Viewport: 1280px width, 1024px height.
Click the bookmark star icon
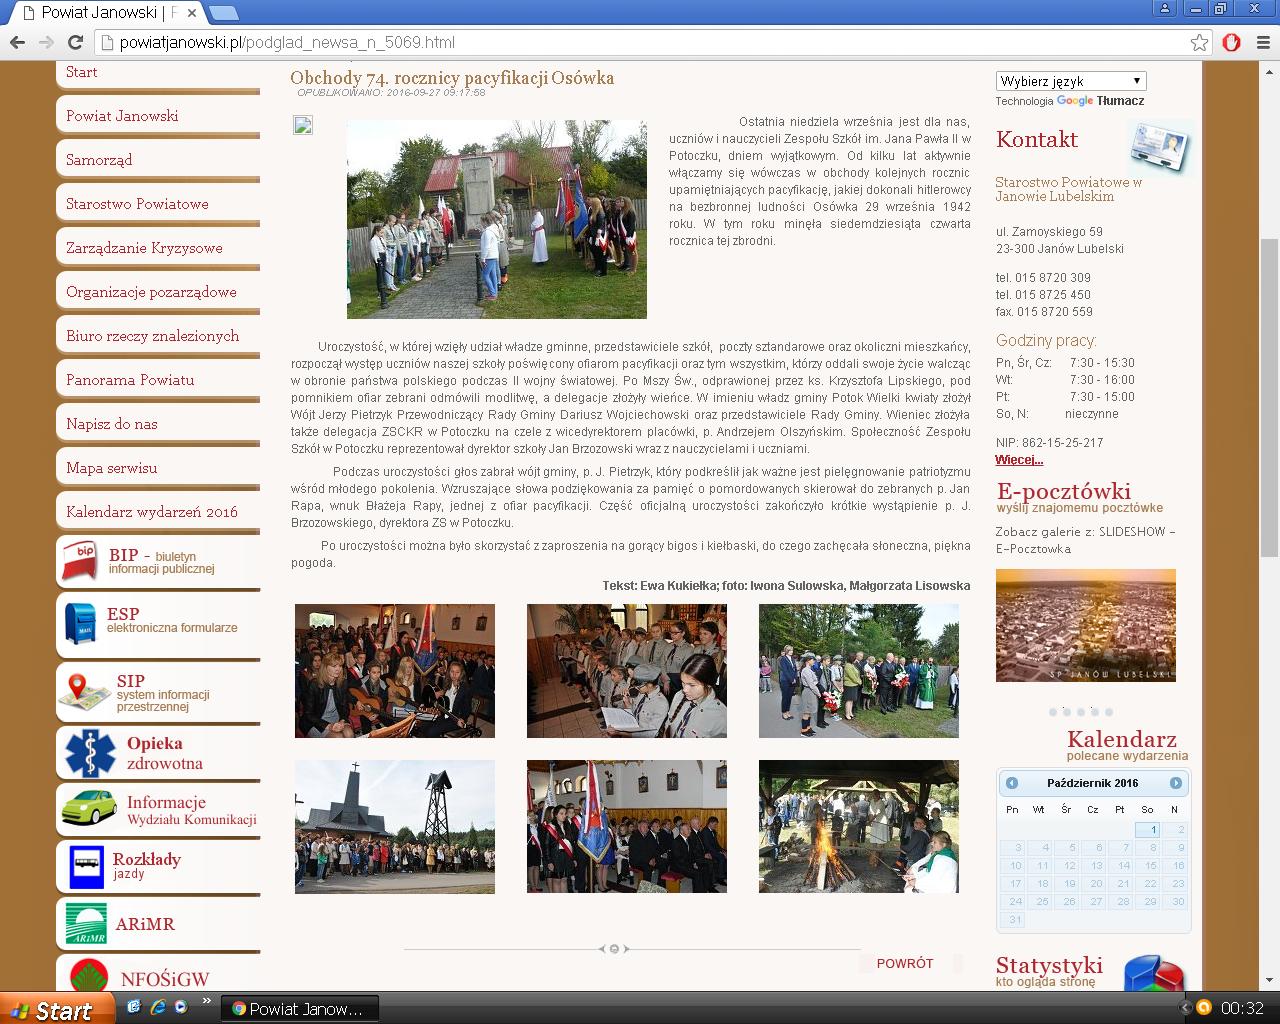(1199, 42)
